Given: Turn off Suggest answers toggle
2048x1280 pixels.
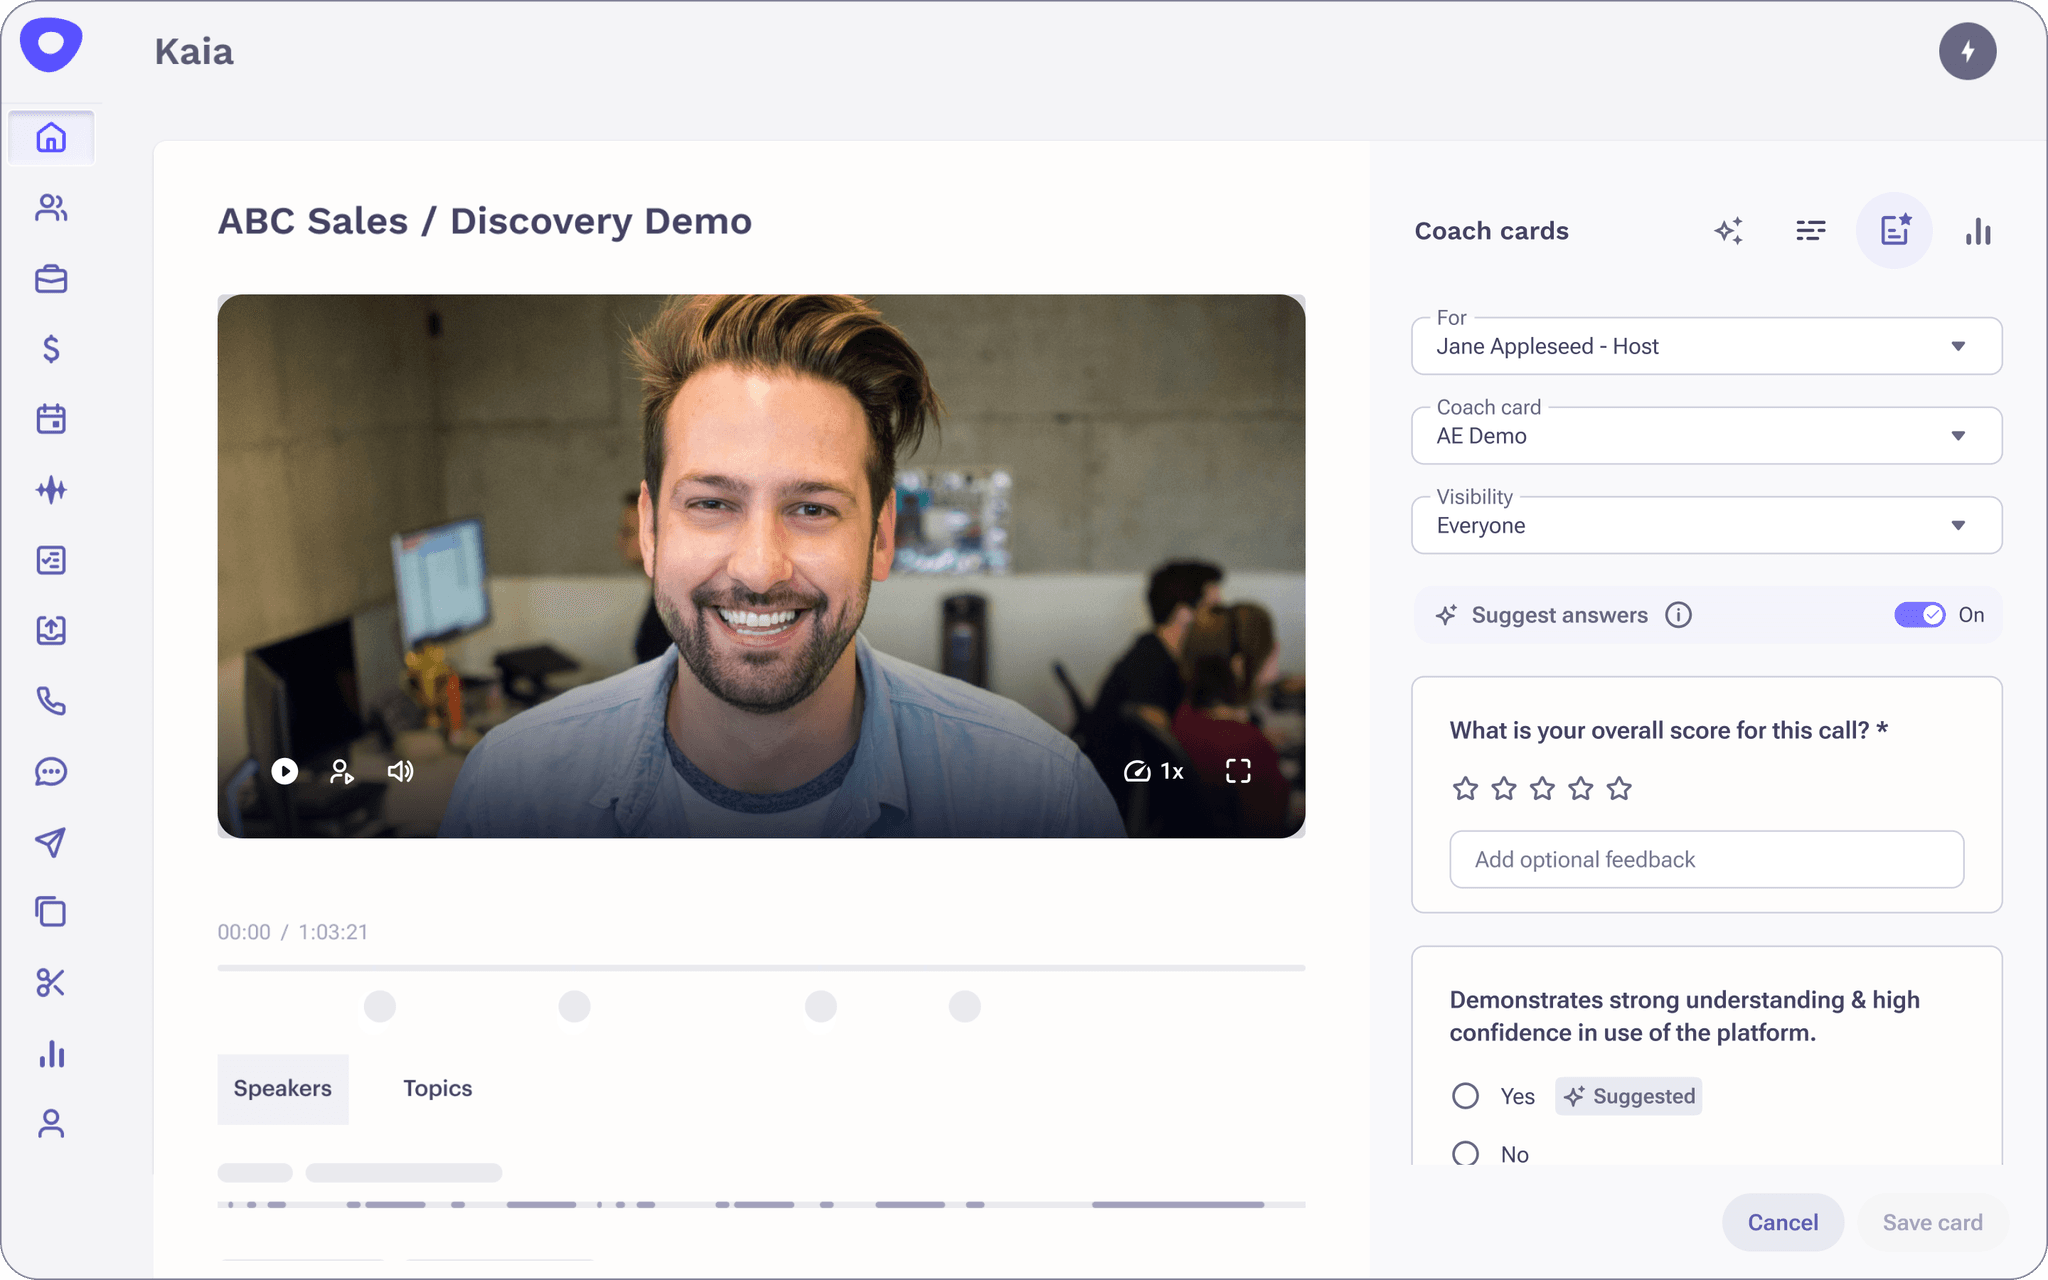Looking at the screenshot, I should click(1919, 615).
